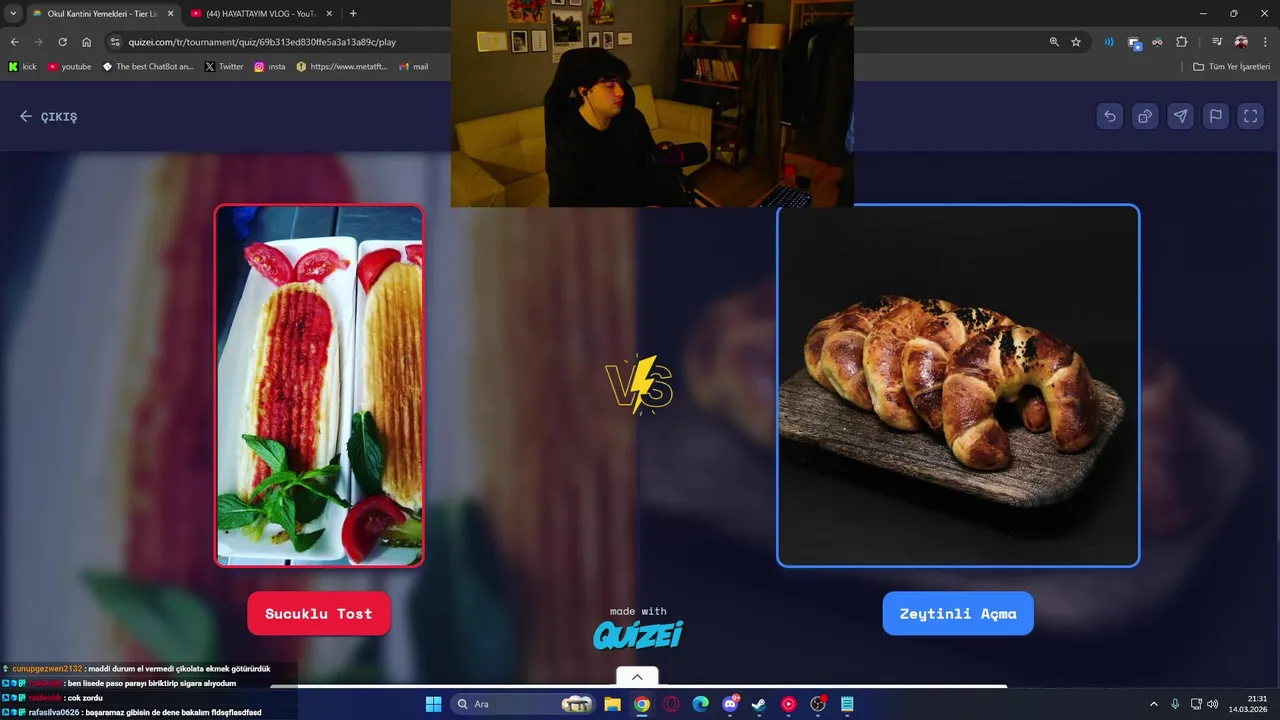The image size is (1280, 720).
Task: Go back via the ÇIKIŞ exit link
Action: click(48, 116)
